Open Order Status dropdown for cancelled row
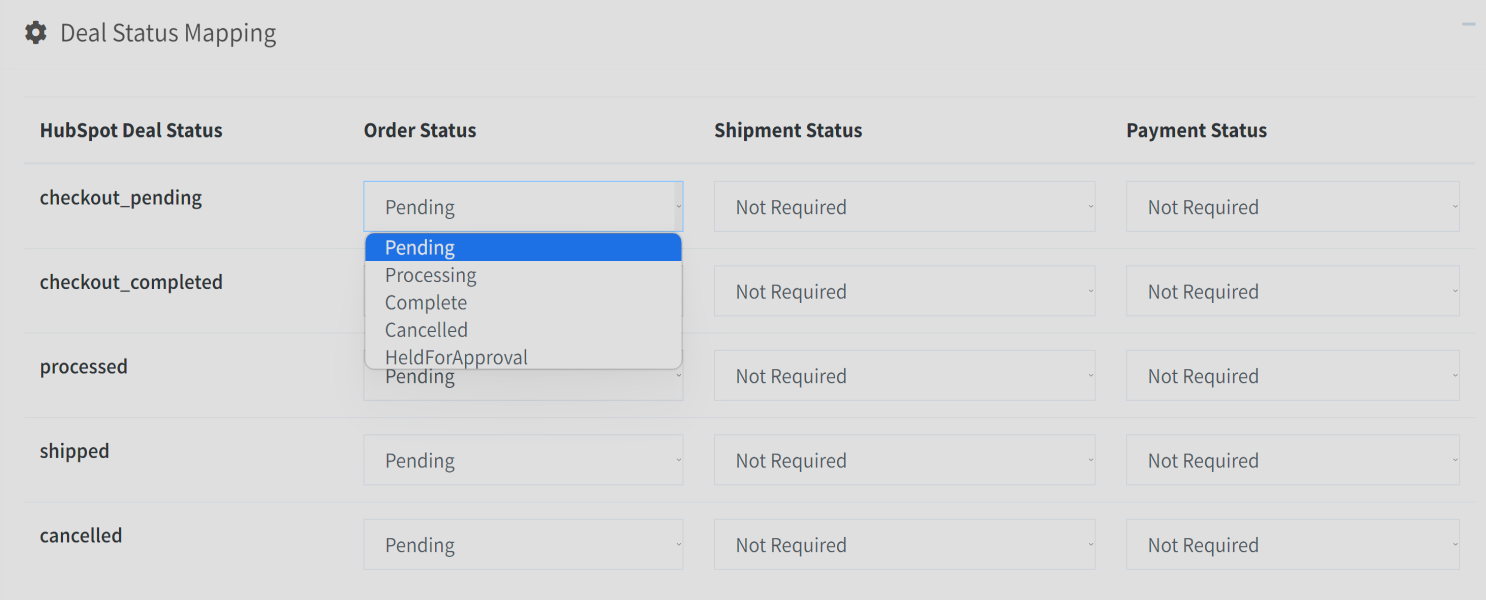This screenshot has width=1486, height=600. coord(523,545)
